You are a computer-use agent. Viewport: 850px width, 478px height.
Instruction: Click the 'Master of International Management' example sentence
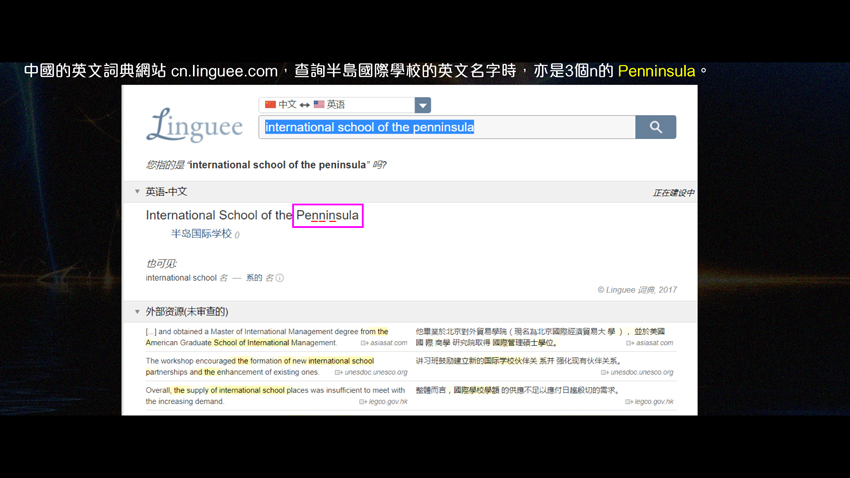pos(267,337)
